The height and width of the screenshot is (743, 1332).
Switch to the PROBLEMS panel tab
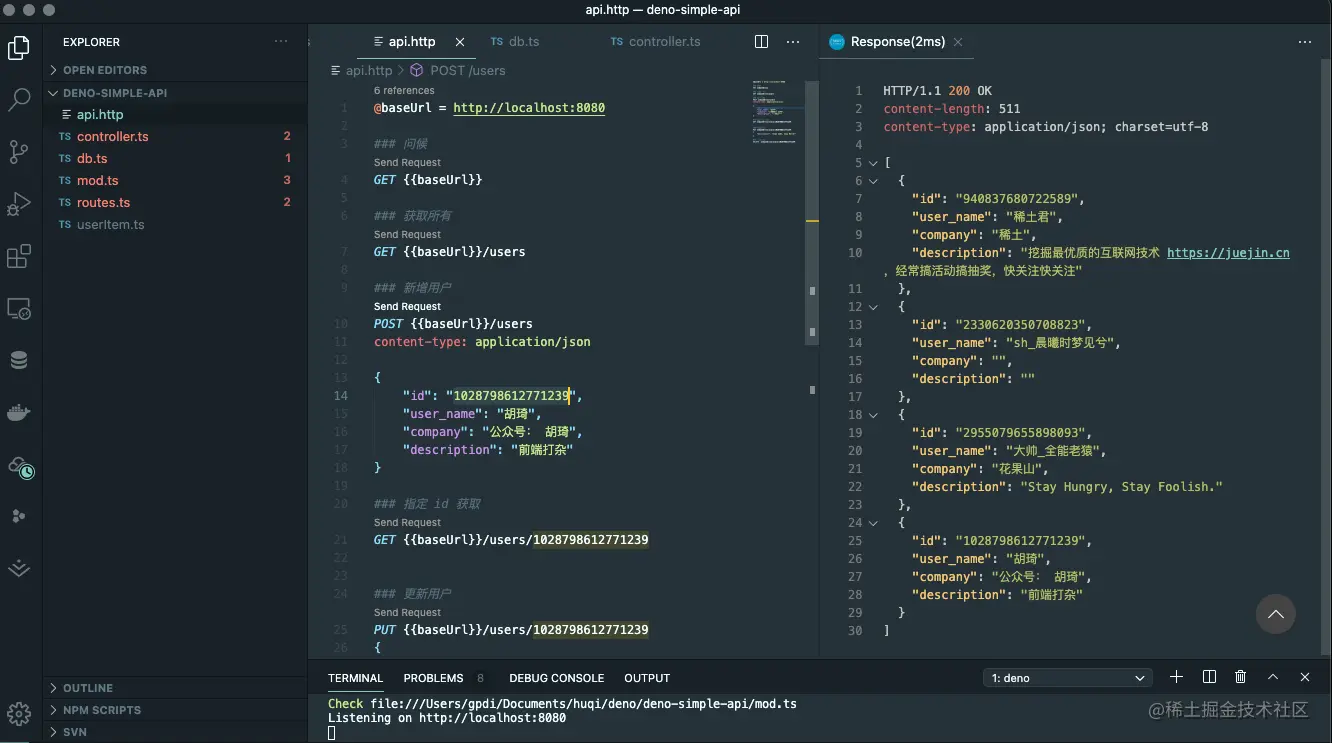[433, 677]
